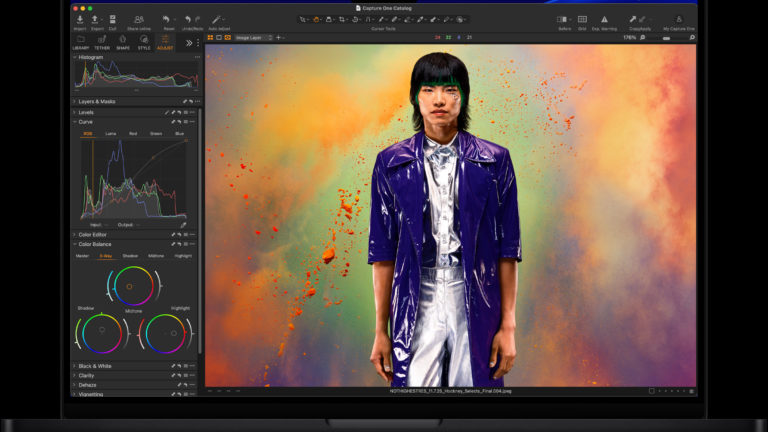Screen dimensions: 768x432
Task: Open the Cull tool
Action: (112, 19)
